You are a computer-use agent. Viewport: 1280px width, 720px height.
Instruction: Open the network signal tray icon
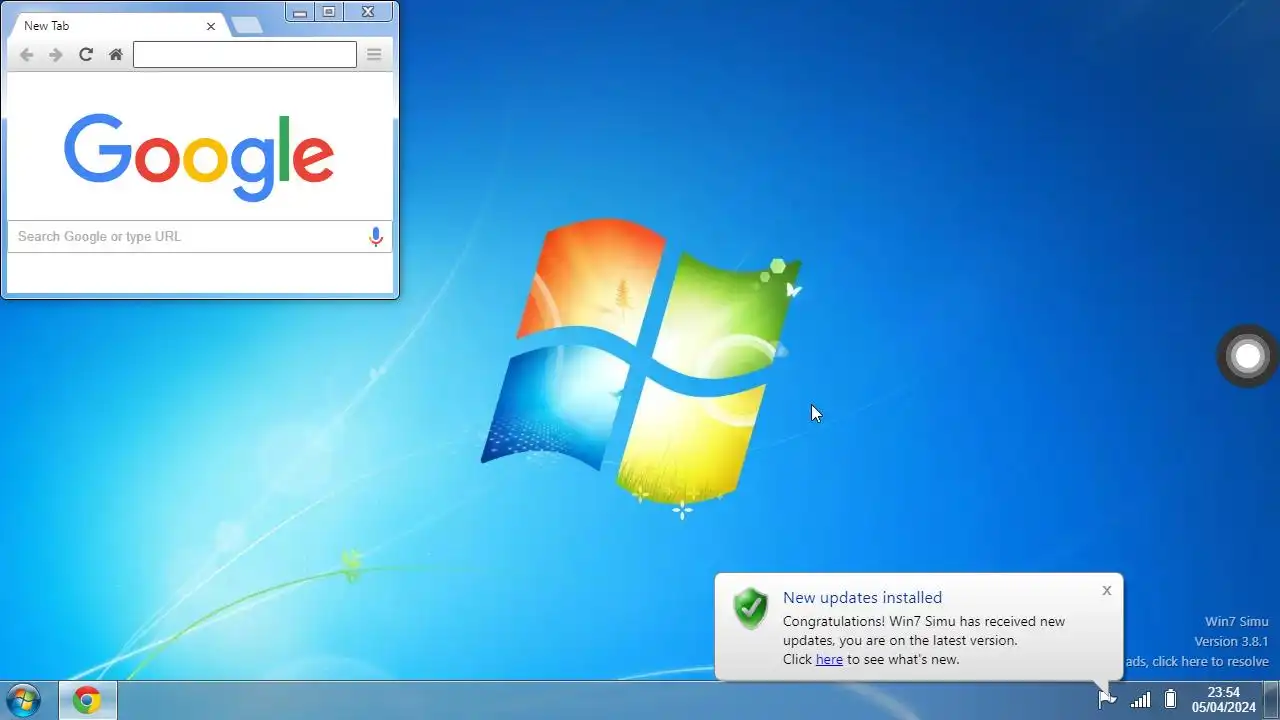[1140, 700]
